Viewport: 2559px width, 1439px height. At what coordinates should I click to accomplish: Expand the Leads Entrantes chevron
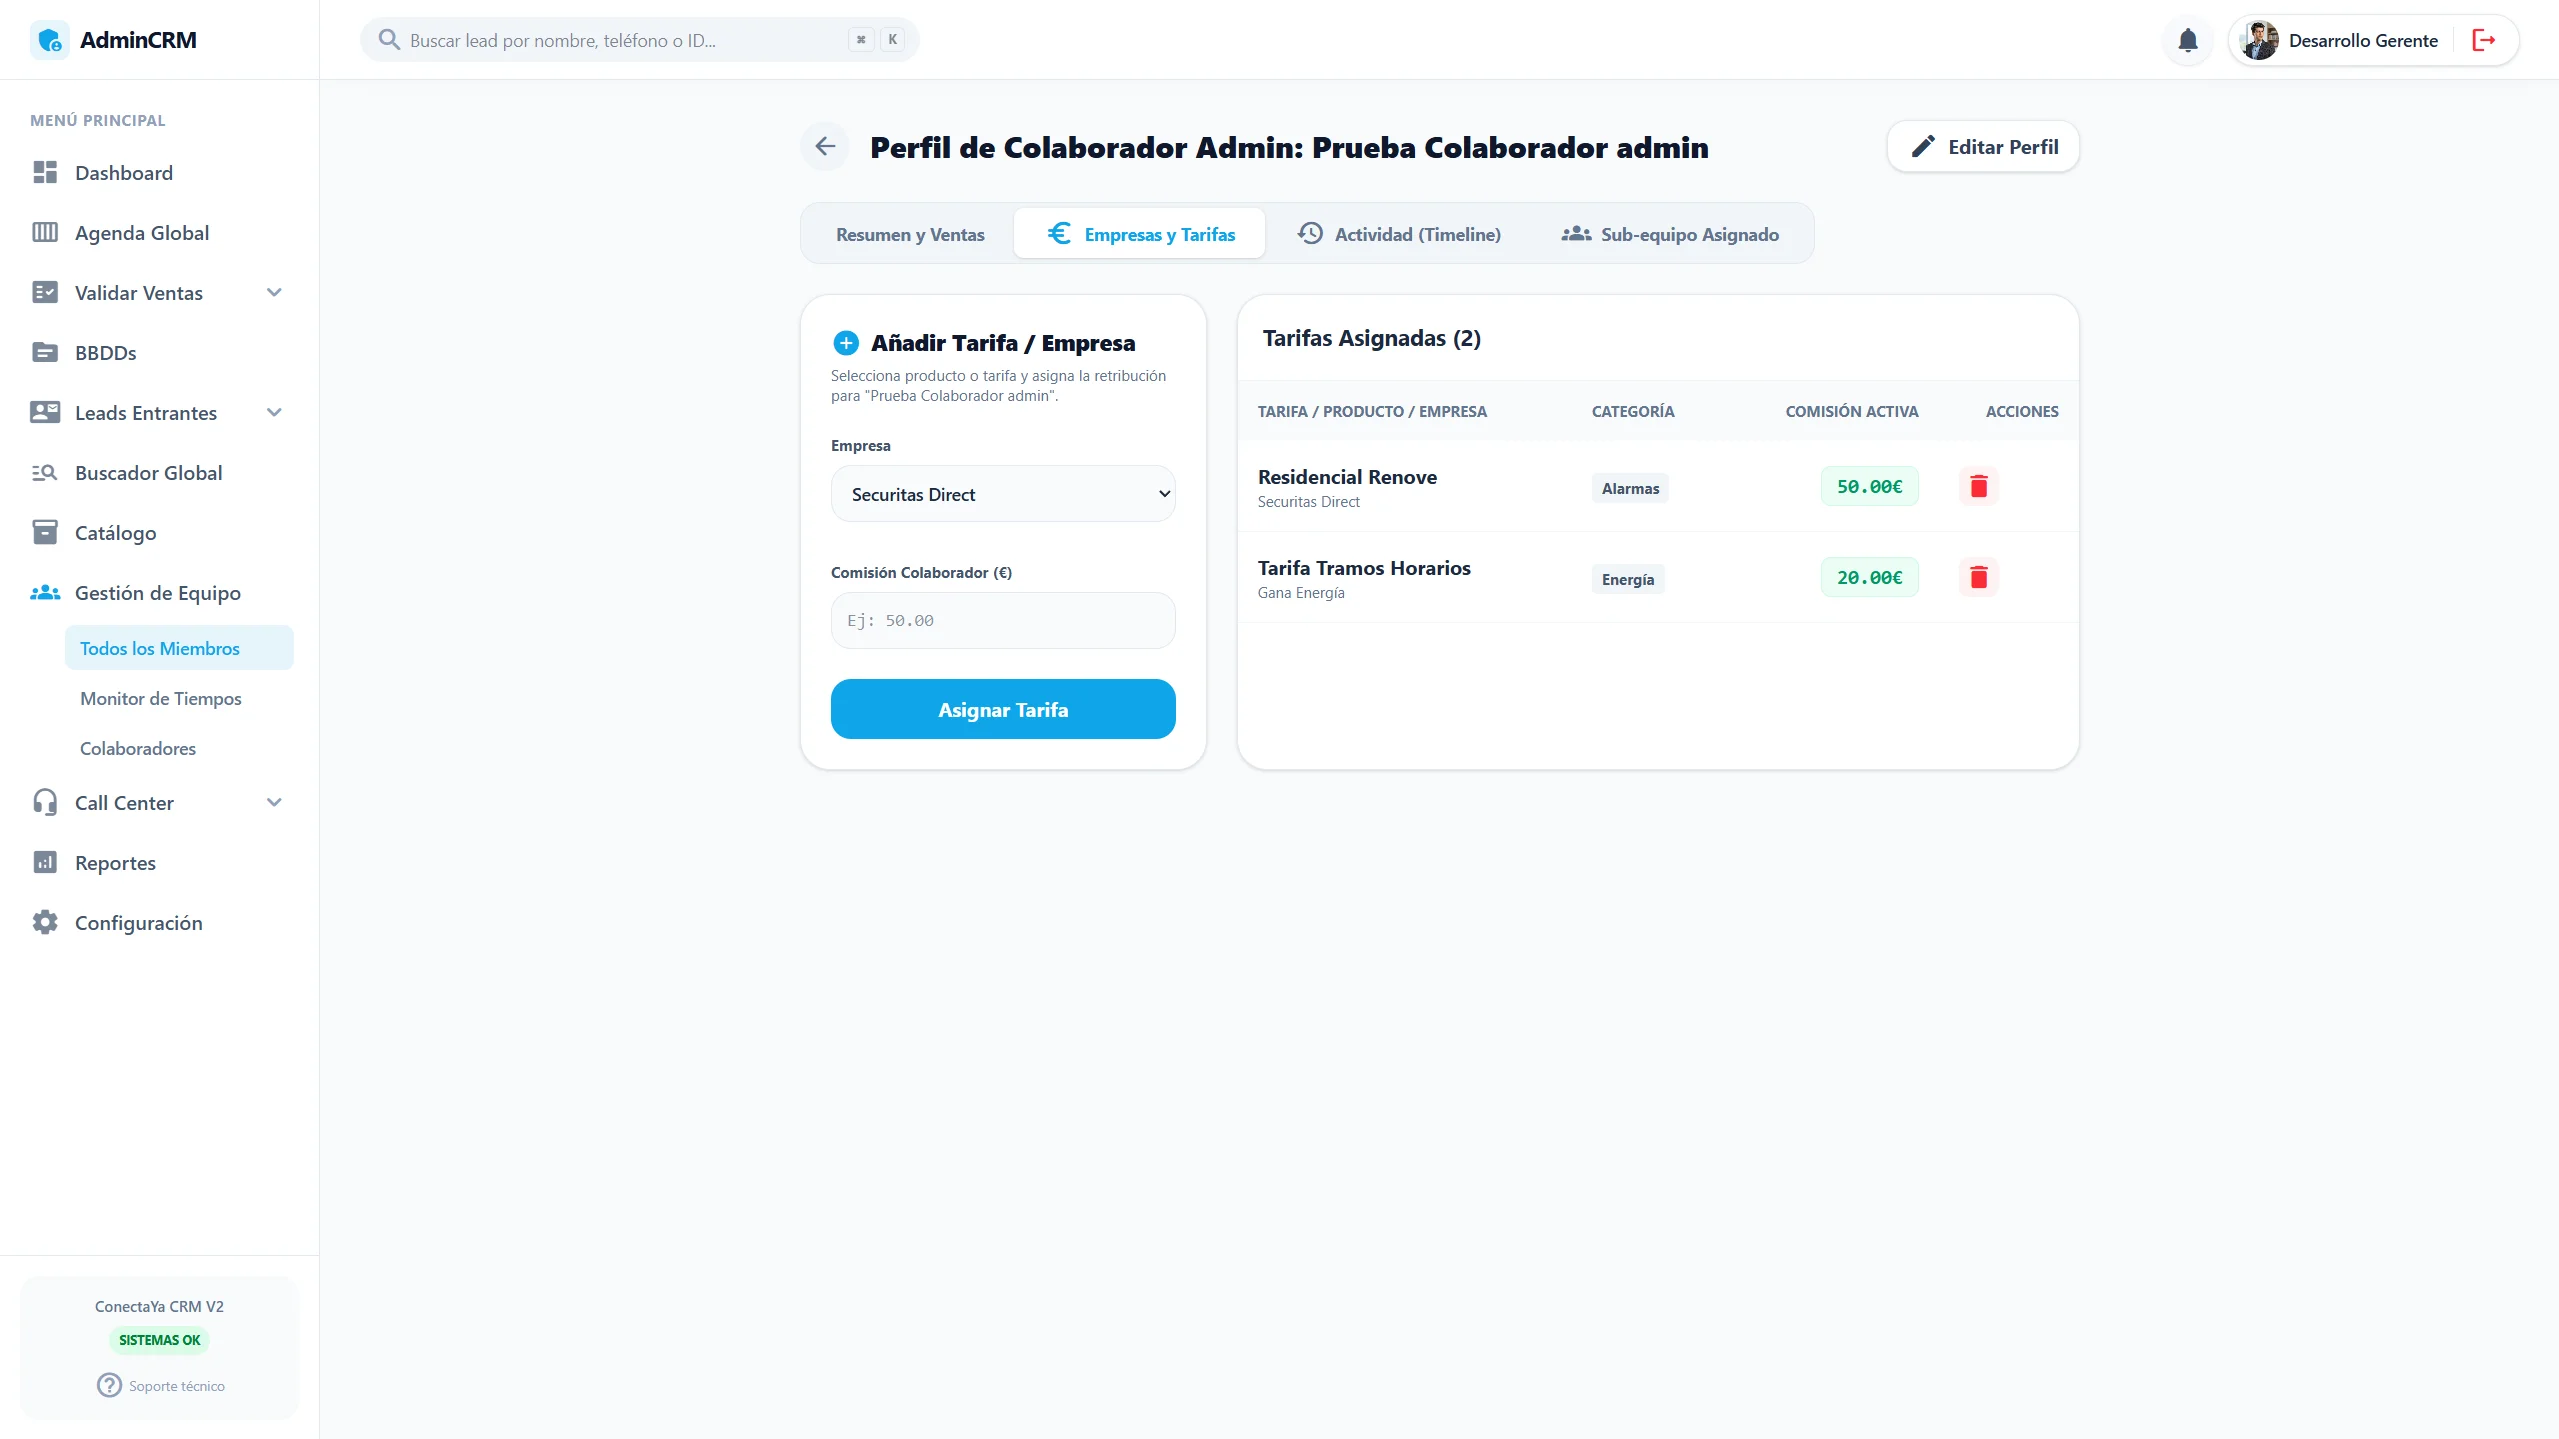coord(274,412)
